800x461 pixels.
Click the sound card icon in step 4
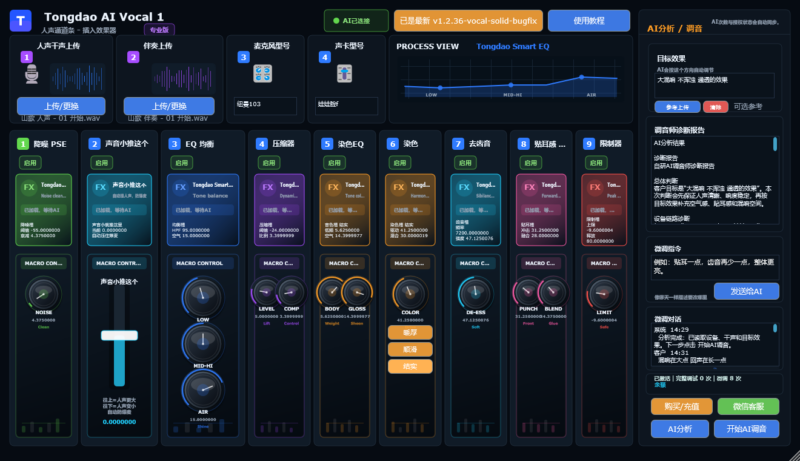344,73
